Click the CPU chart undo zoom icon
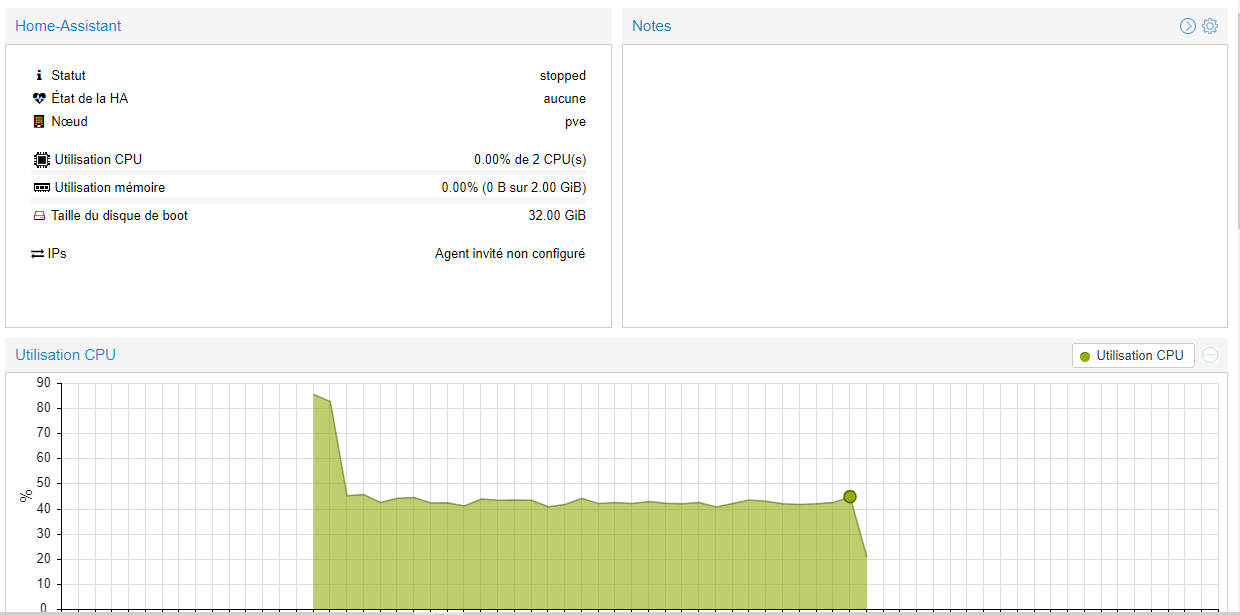Viewport: 1240px width, 615px height. click(1210, 355)
